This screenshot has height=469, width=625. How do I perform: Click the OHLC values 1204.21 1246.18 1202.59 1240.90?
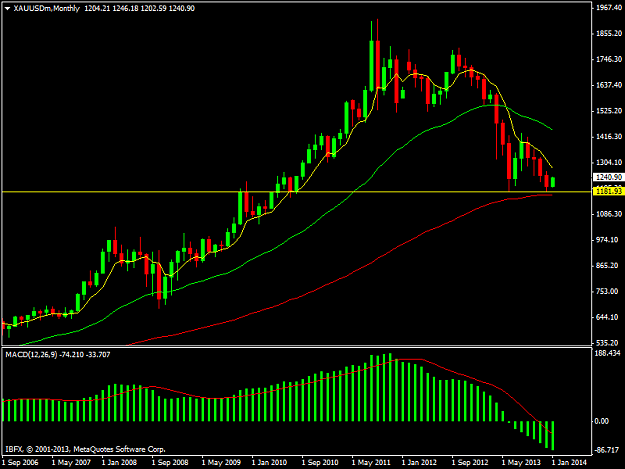pyautogui.click(x=140, y=8)
